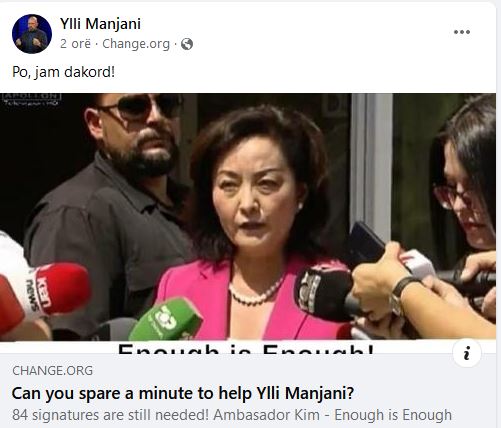Click the globe public audience icon
501x428 pixels.
(x=187, y=44)
